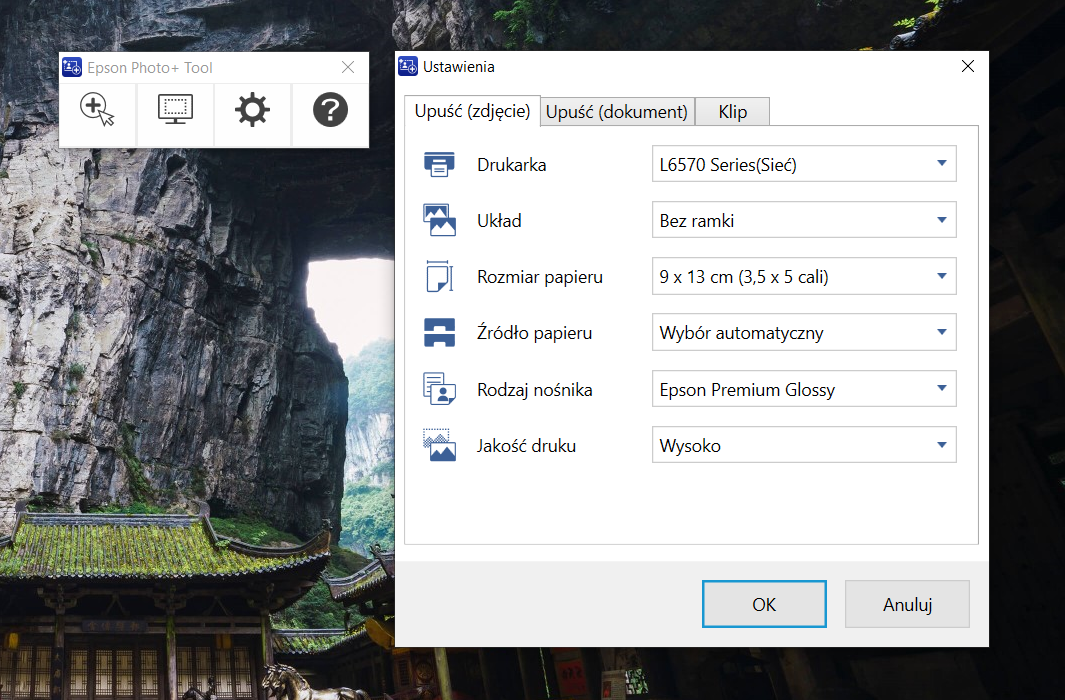Click the zoom-in capture tool icon
This screenshot has width=1065, height=700.
coord(97,110)
